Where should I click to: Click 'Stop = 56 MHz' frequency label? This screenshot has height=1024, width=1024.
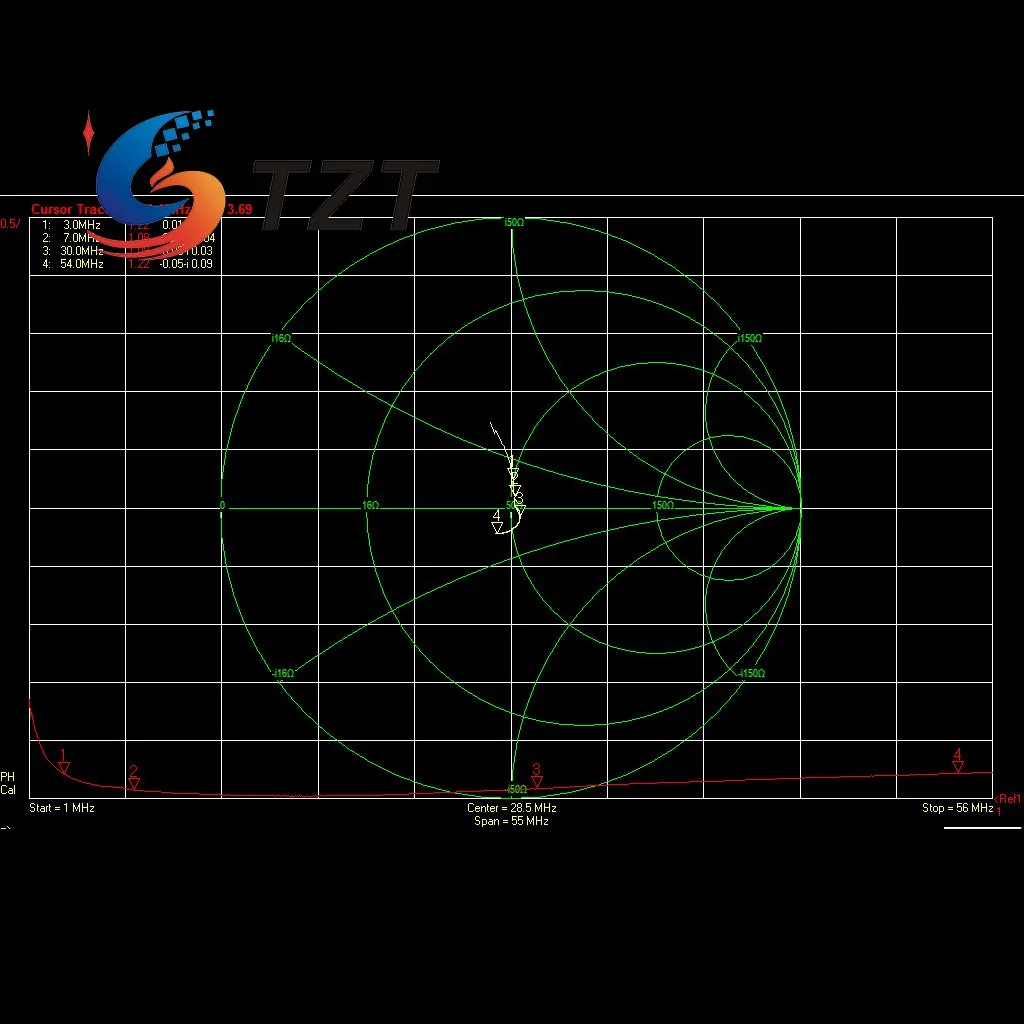[957, 808]
